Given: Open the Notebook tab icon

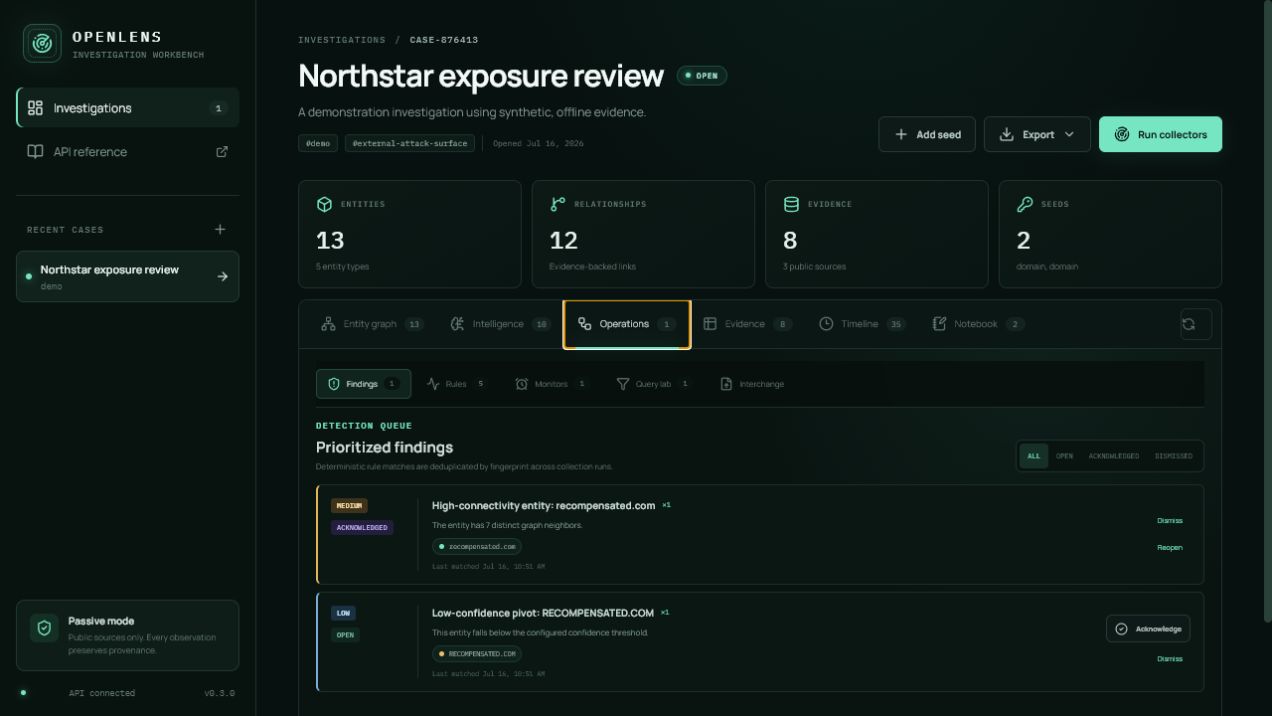Looking at the screenshot, I should (939, 324).
